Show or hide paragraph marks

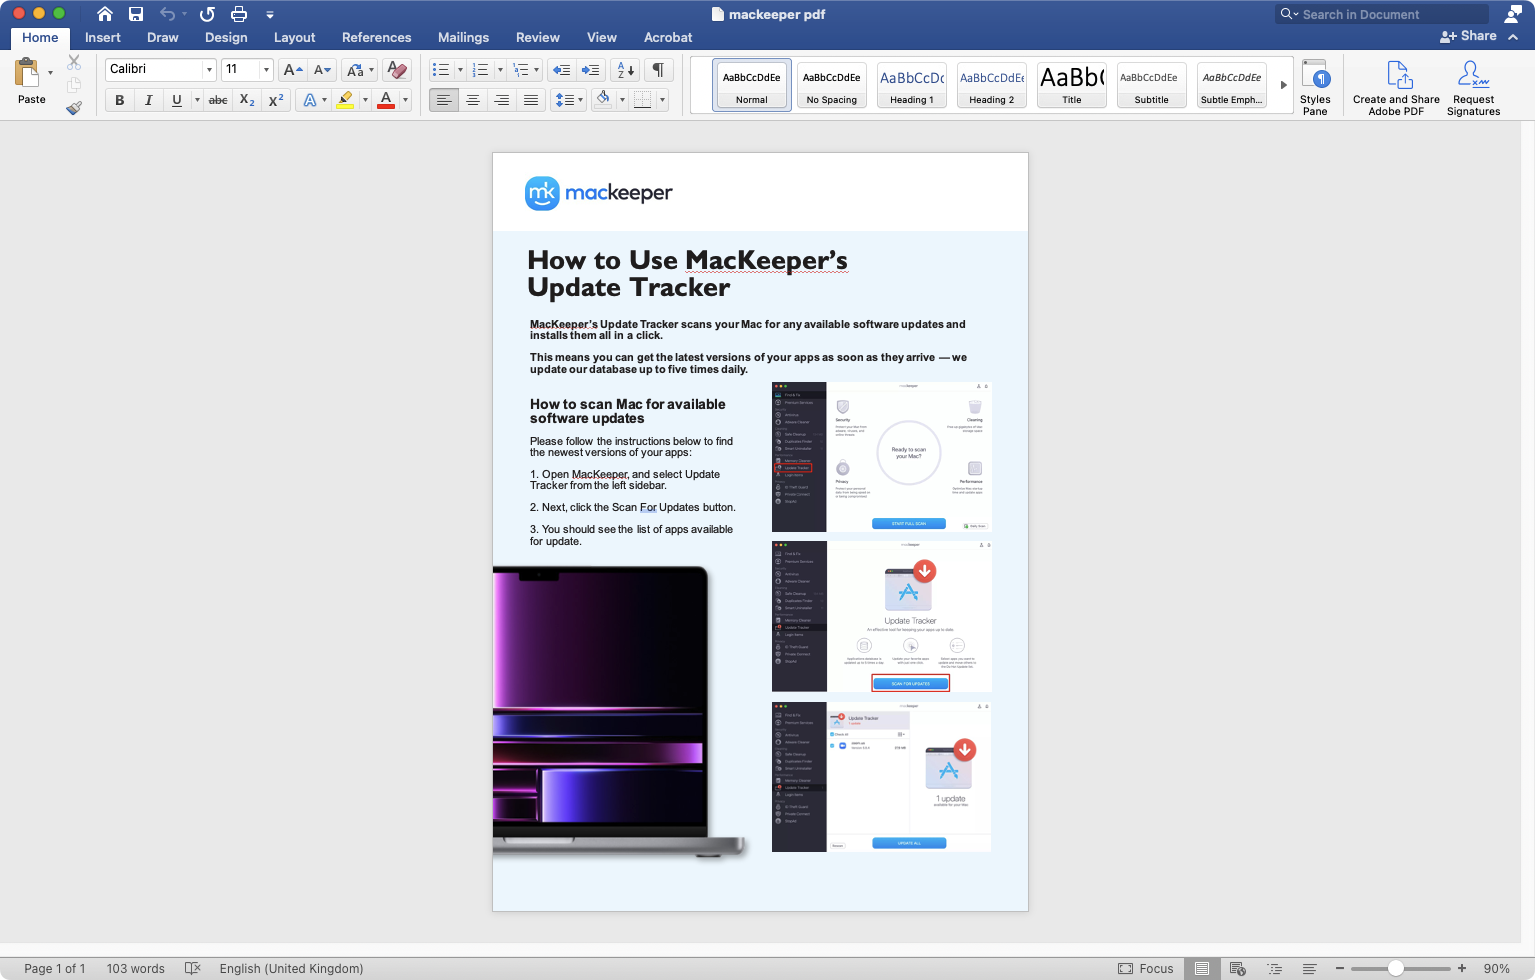tap(658, 70)
